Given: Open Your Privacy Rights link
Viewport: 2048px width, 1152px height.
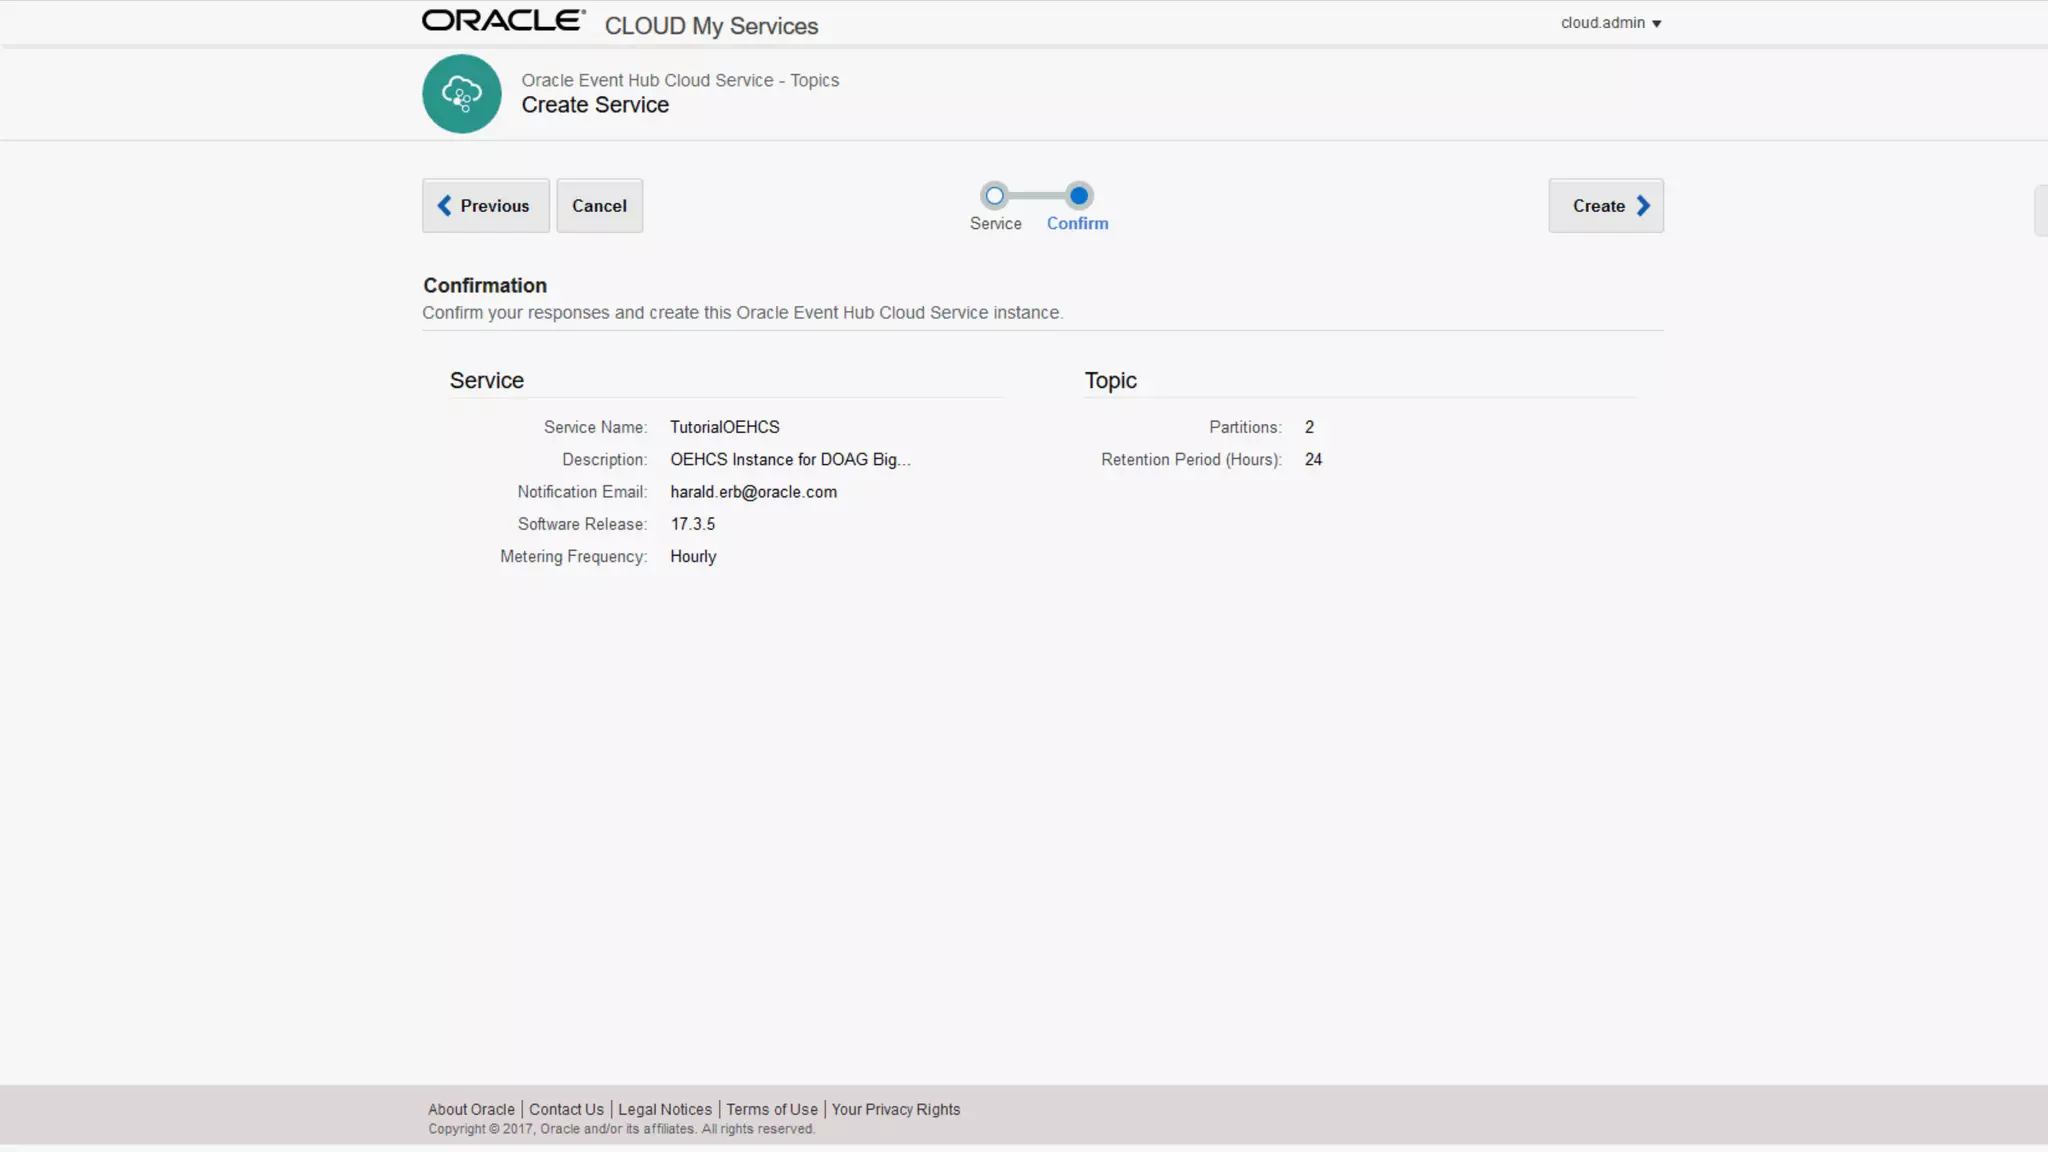Looking at the screenshot, I should click(895, 1109).
